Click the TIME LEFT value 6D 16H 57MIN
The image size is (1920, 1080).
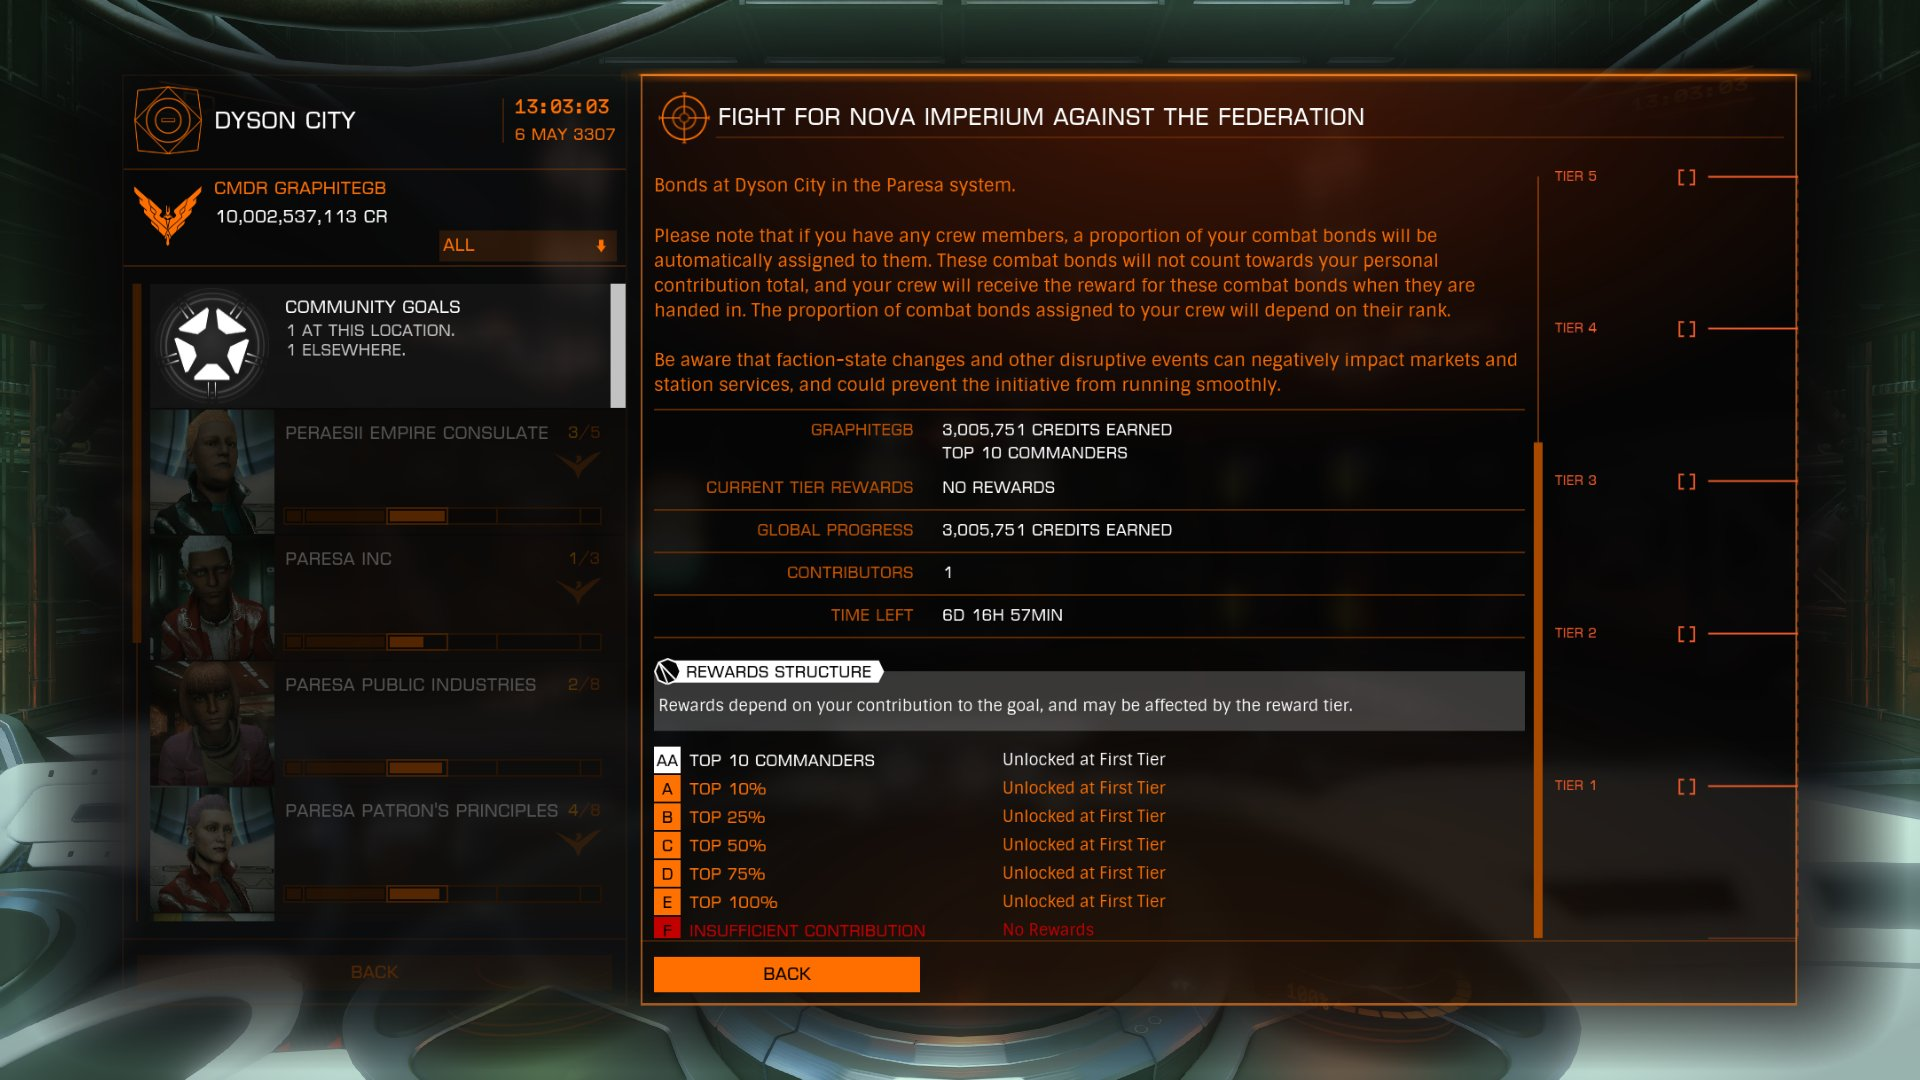tap(1002, 615)
